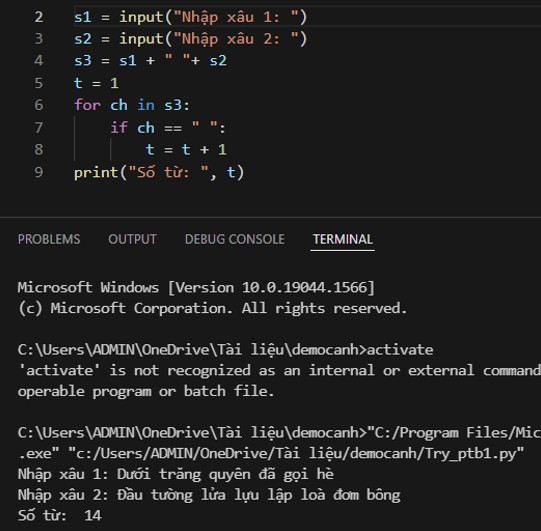
Task: Click the 'Số từ: 14' result in terminal
Action: (59, 515)
